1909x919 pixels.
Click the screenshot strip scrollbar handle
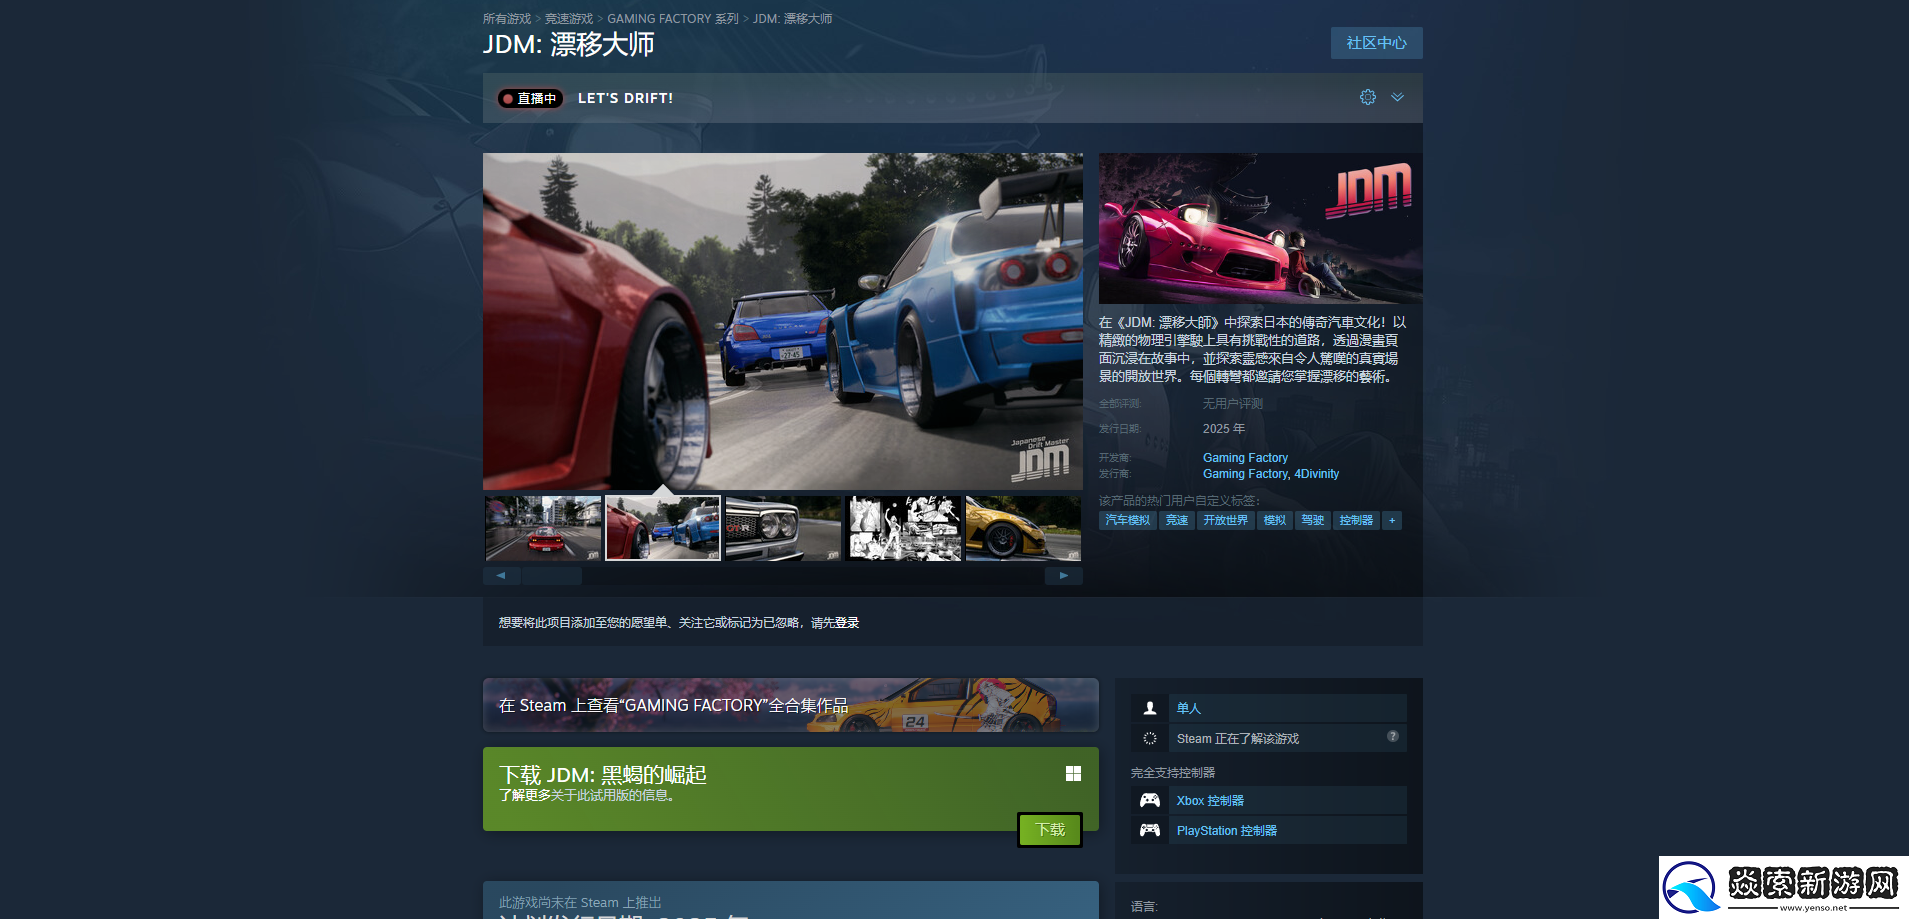tap(552, 576)
